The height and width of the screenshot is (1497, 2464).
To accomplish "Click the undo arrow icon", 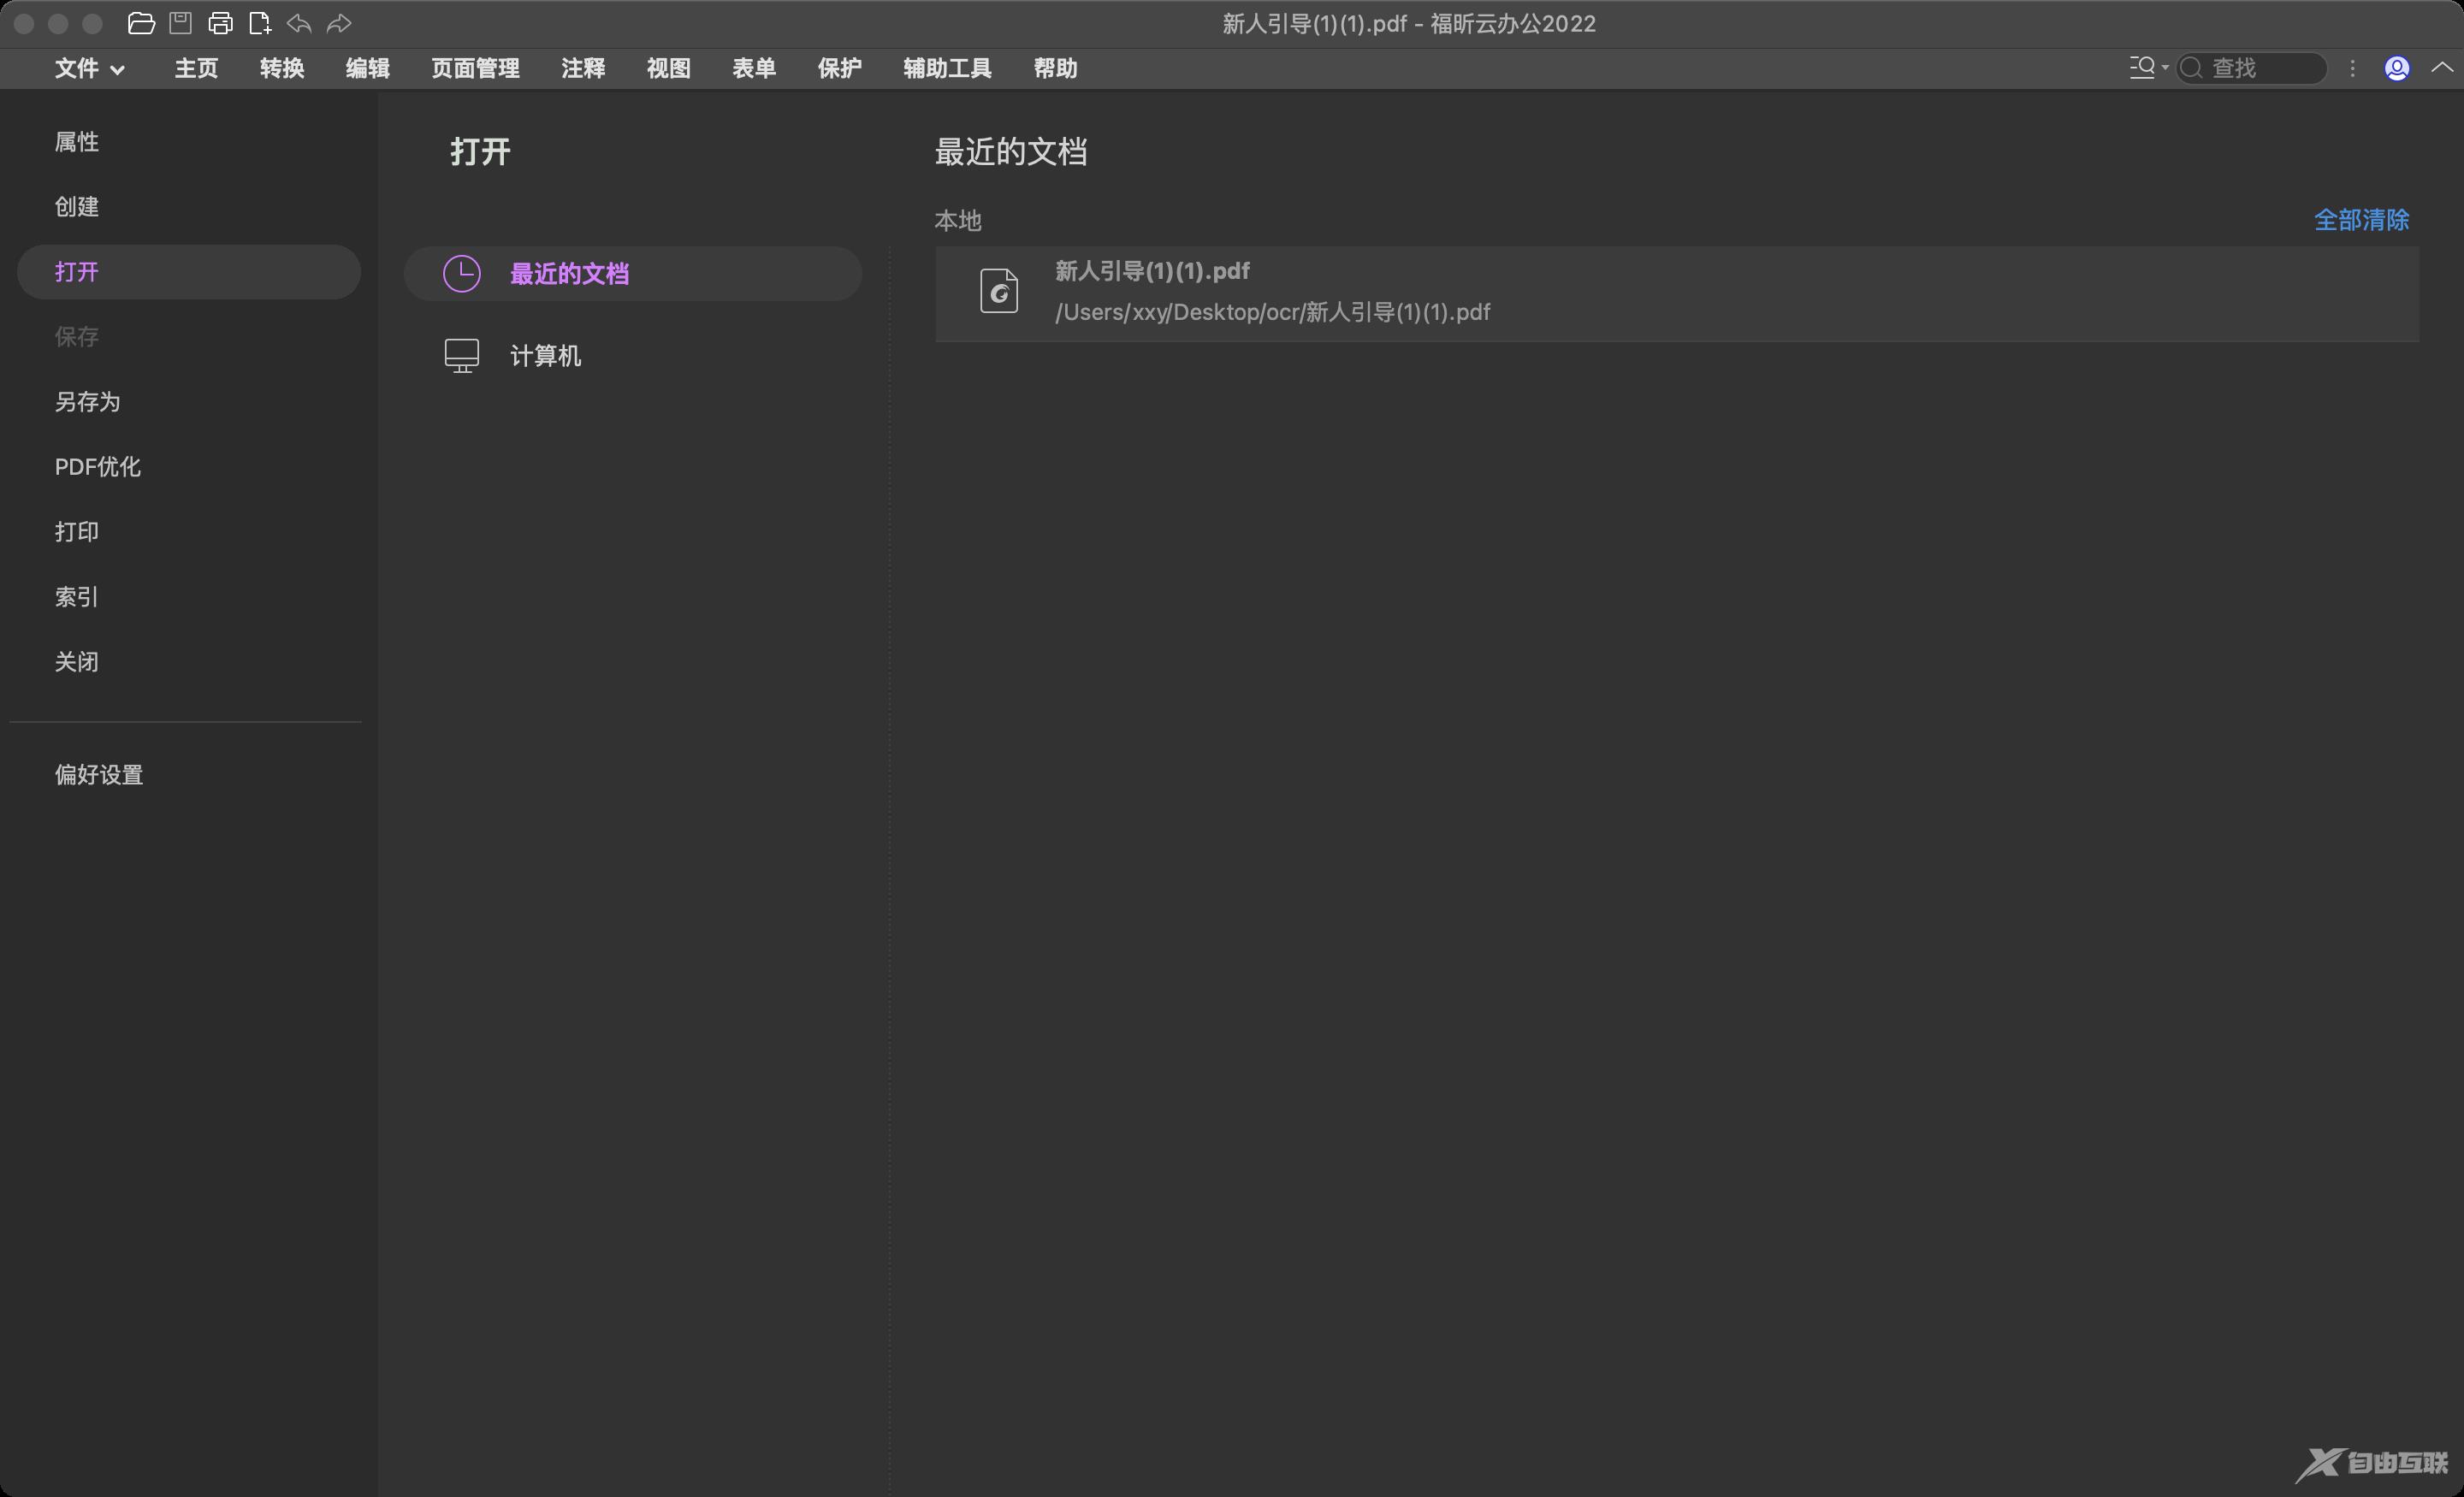I will (299, 23).
